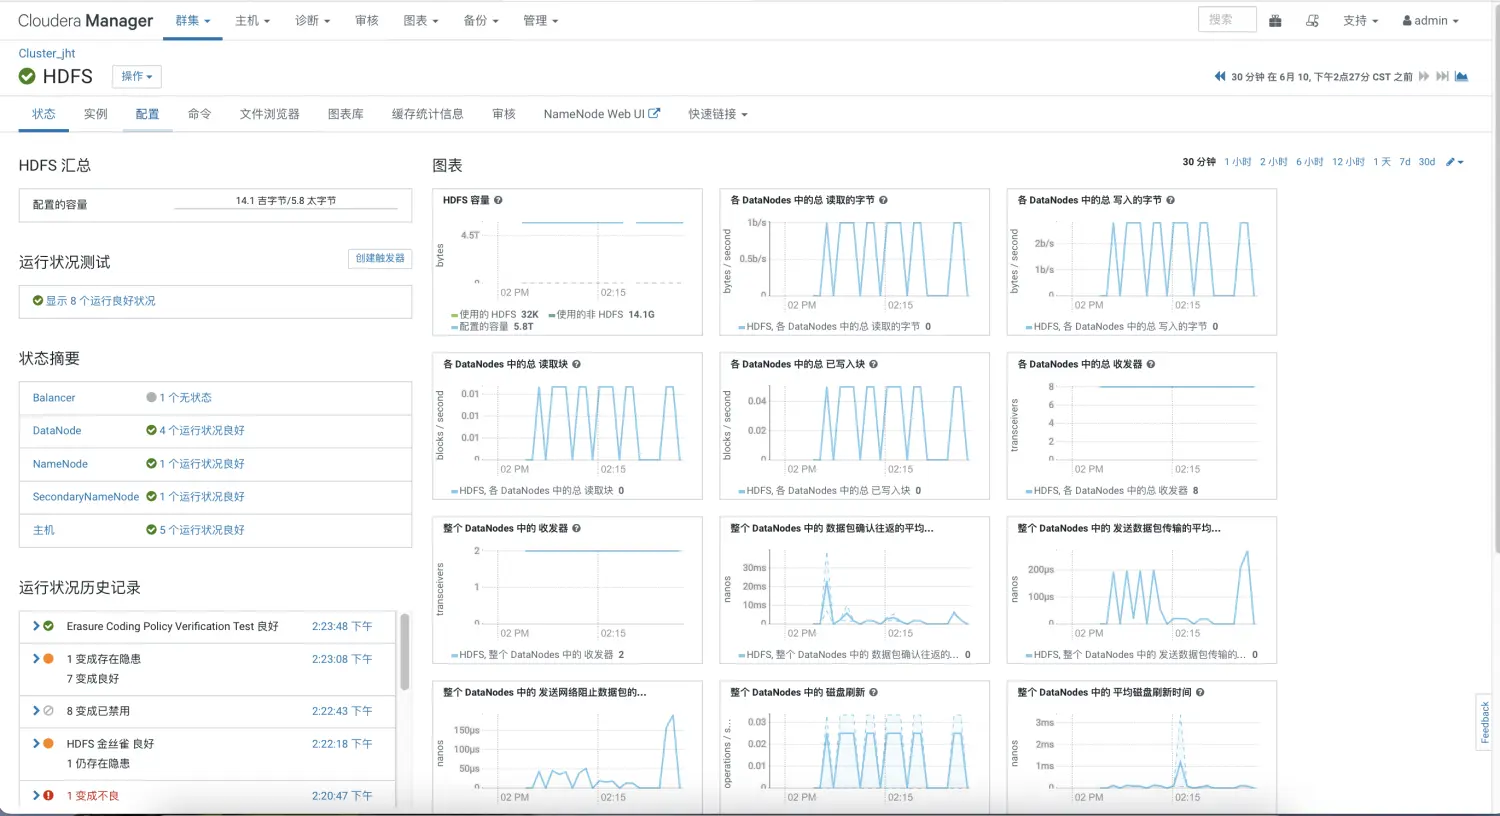This screenshot has height=816, width=1500.
Task: Click help icon next to 各 DataNodes 总 收发器
Action: point(1151,364)
